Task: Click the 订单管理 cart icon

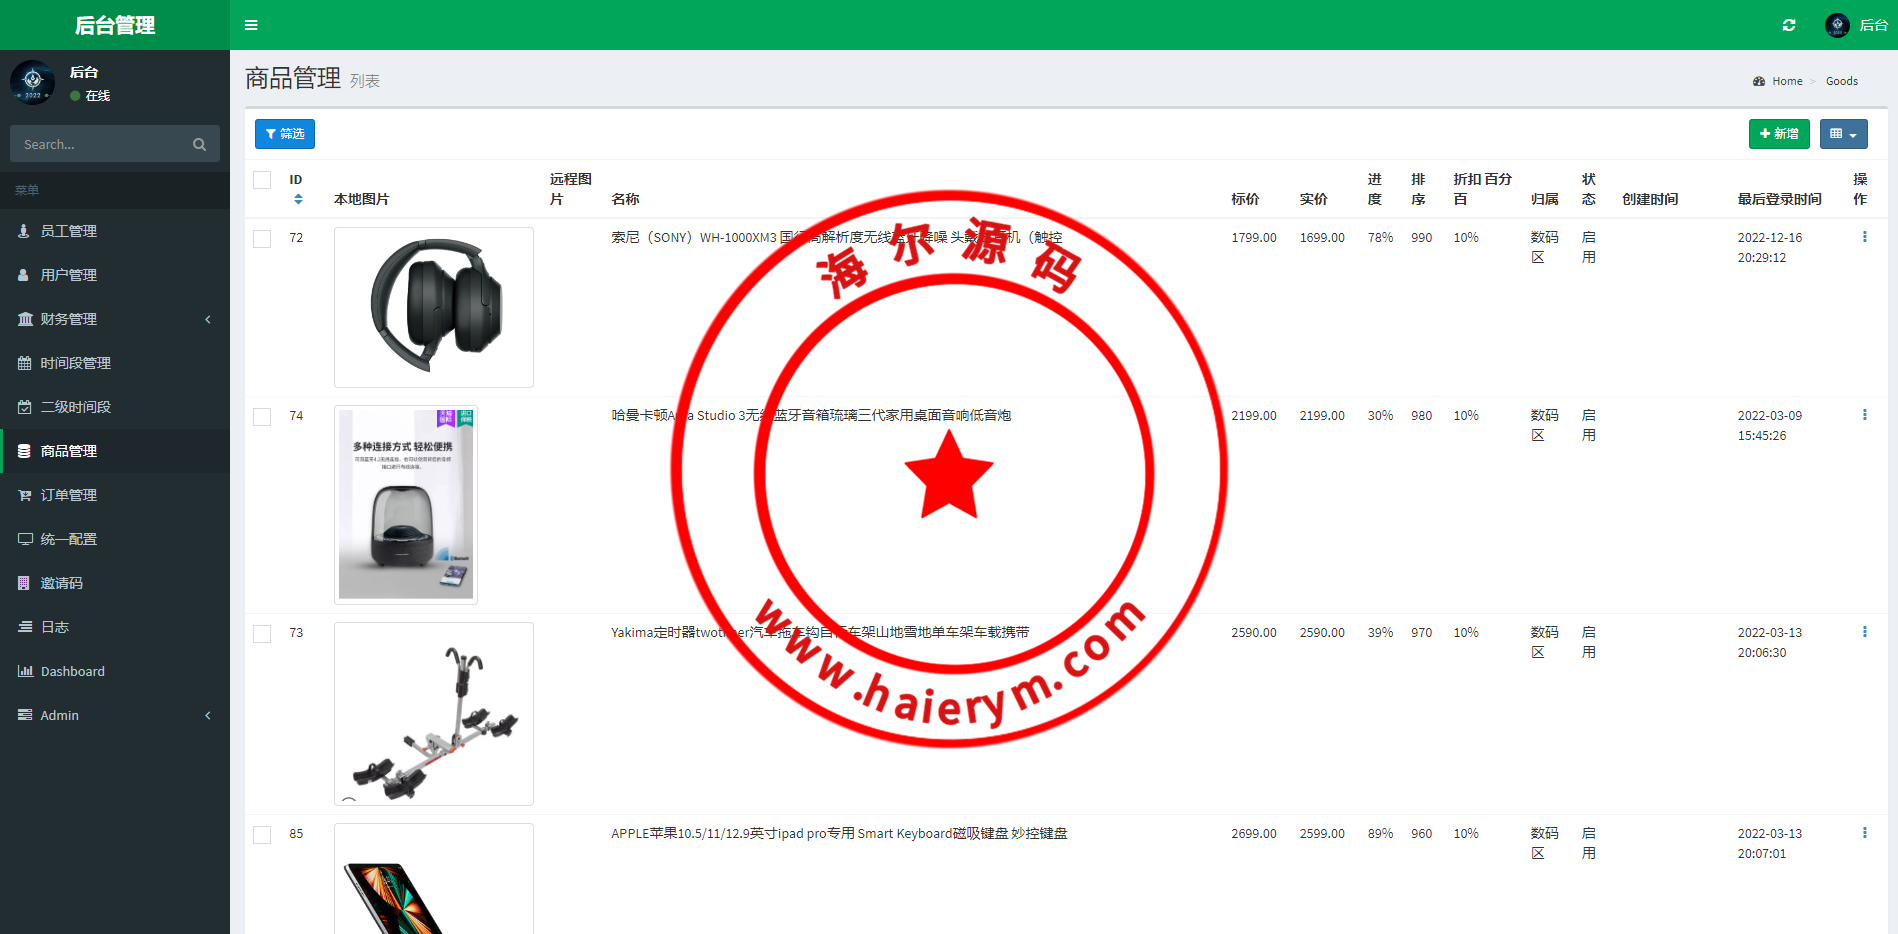Action: [23, 494]
